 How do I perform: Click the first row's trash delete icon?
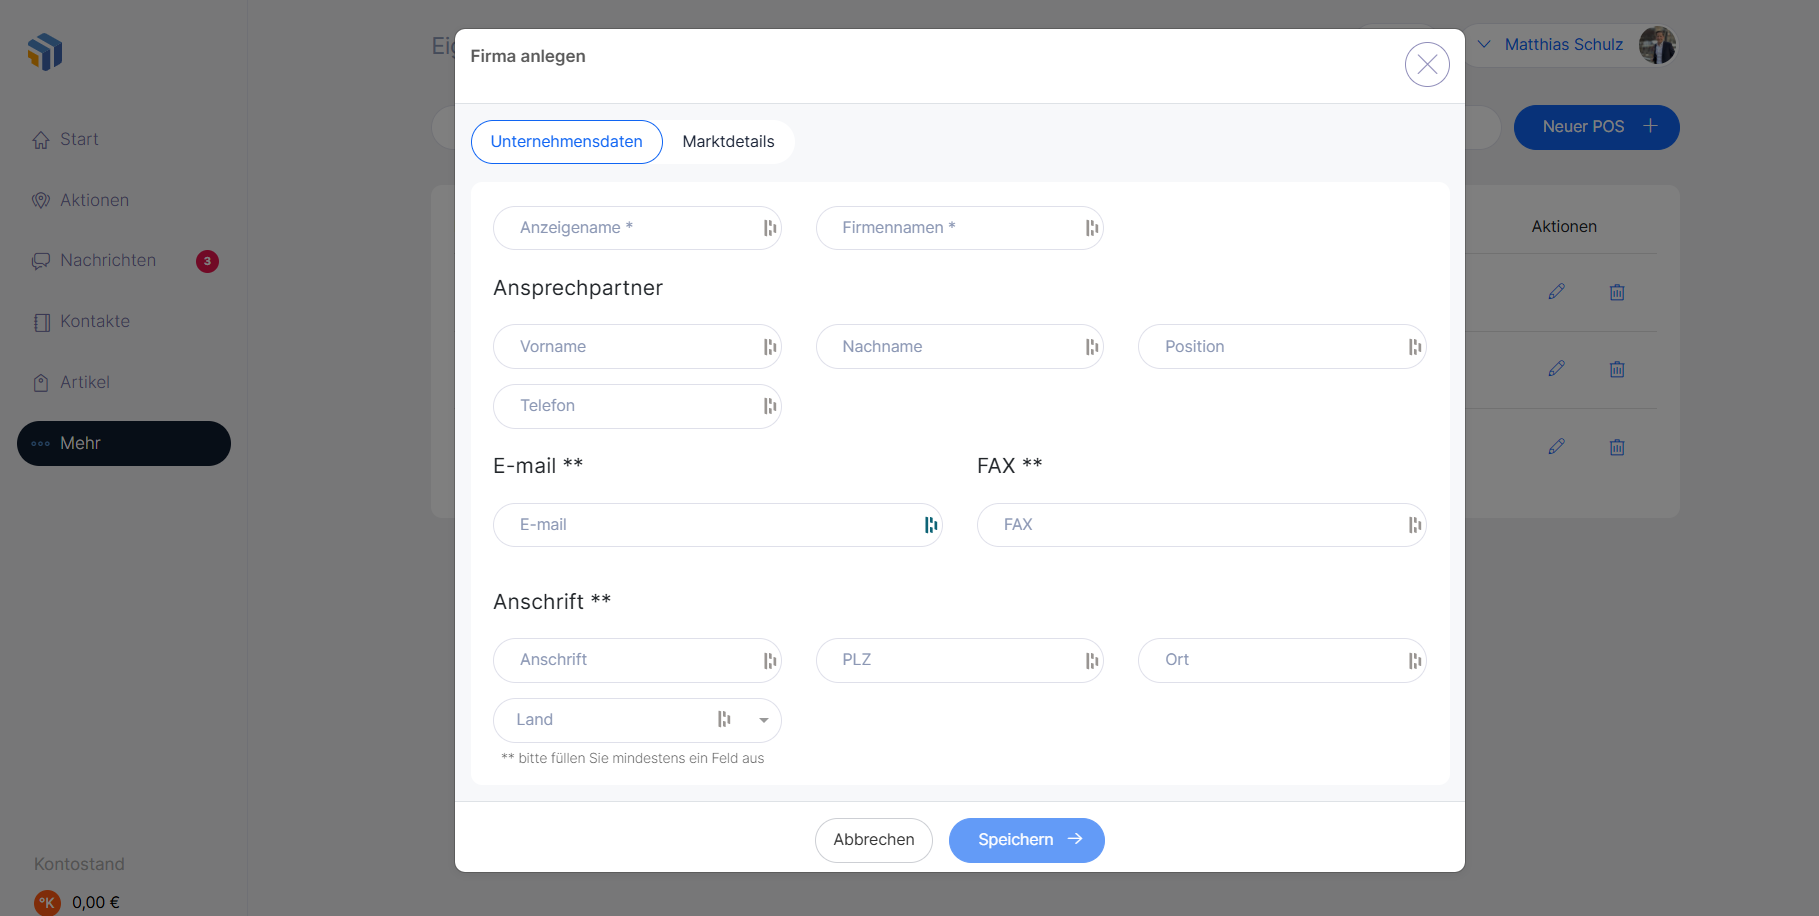(1617, 292)
